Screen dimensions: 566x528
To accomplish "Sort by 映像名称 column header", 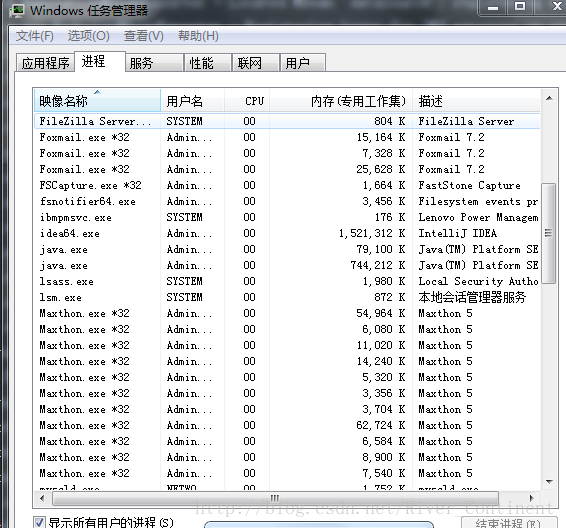I will point(97,101).
